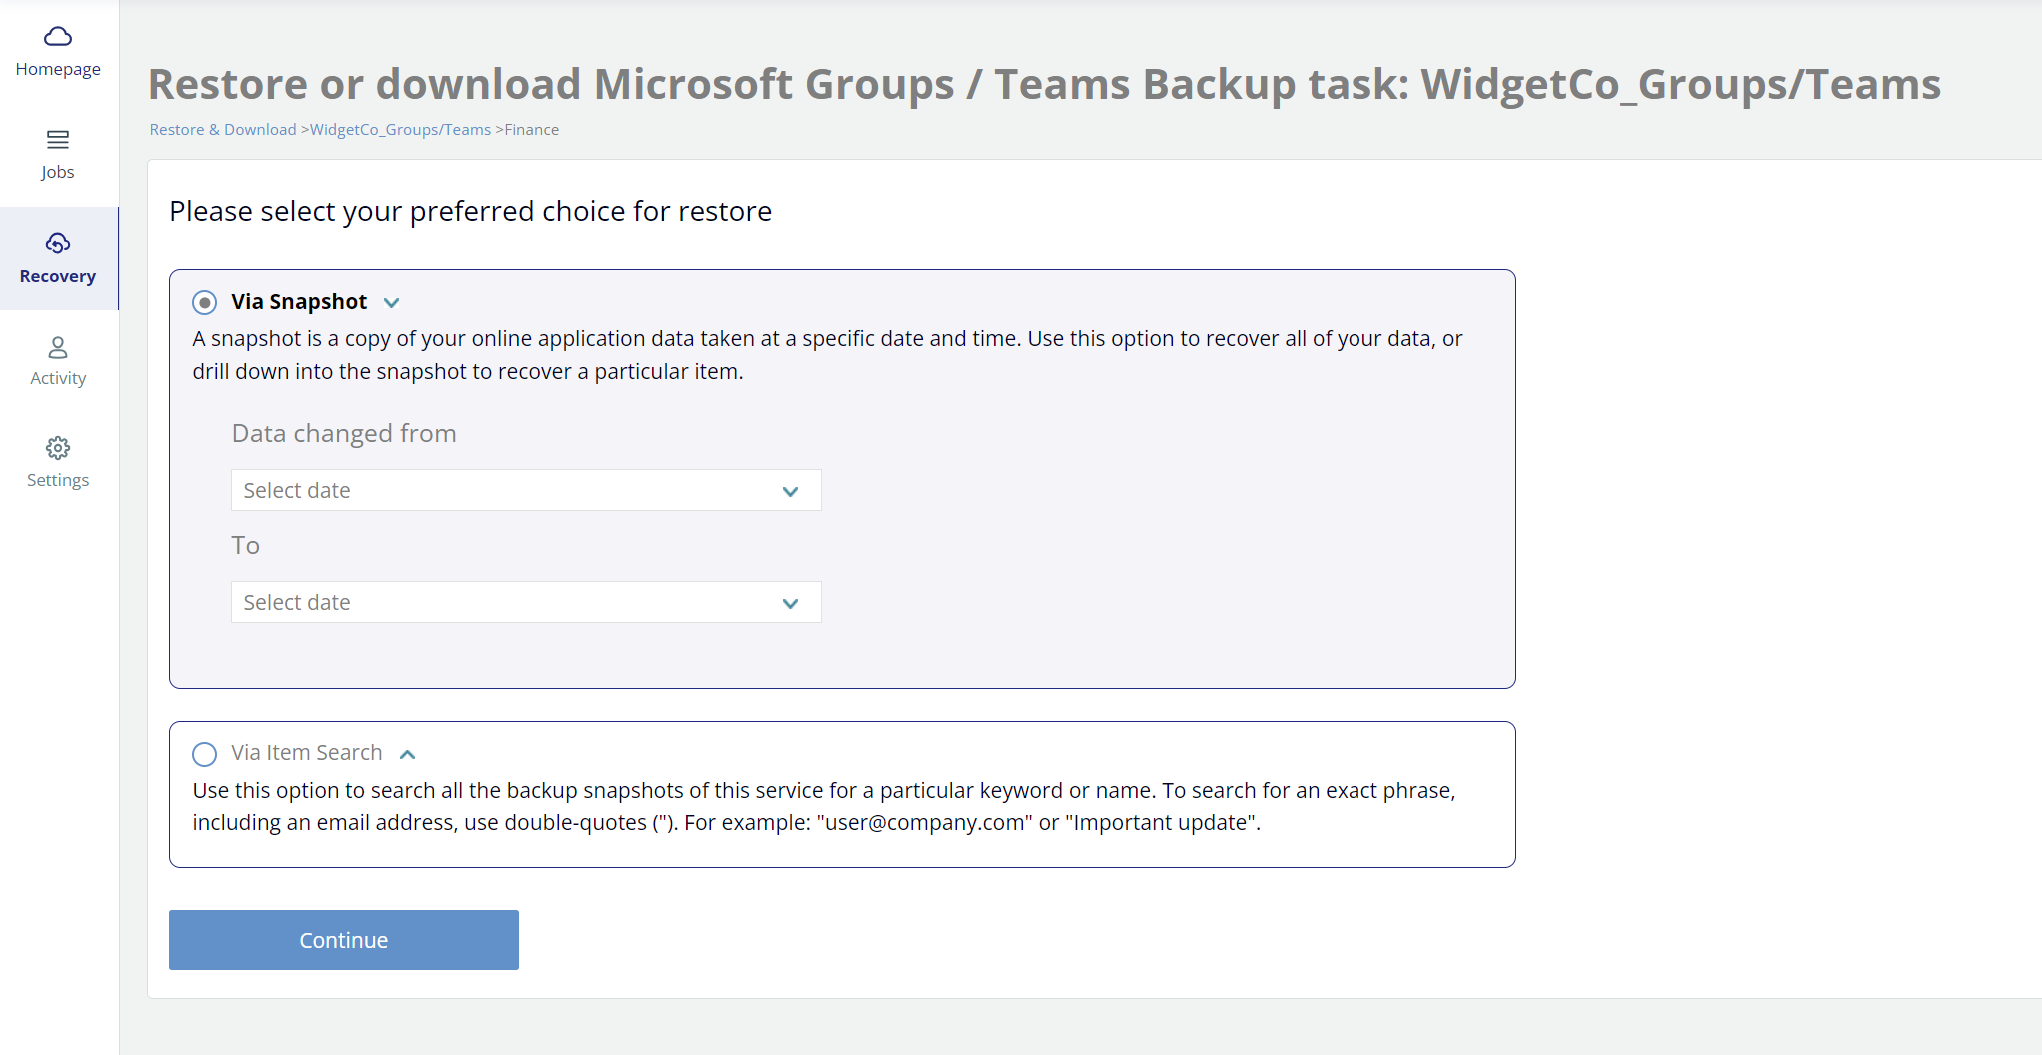Open the To date dropdown
This screenshot has height=1055, width=2042.
coord(526,602)
